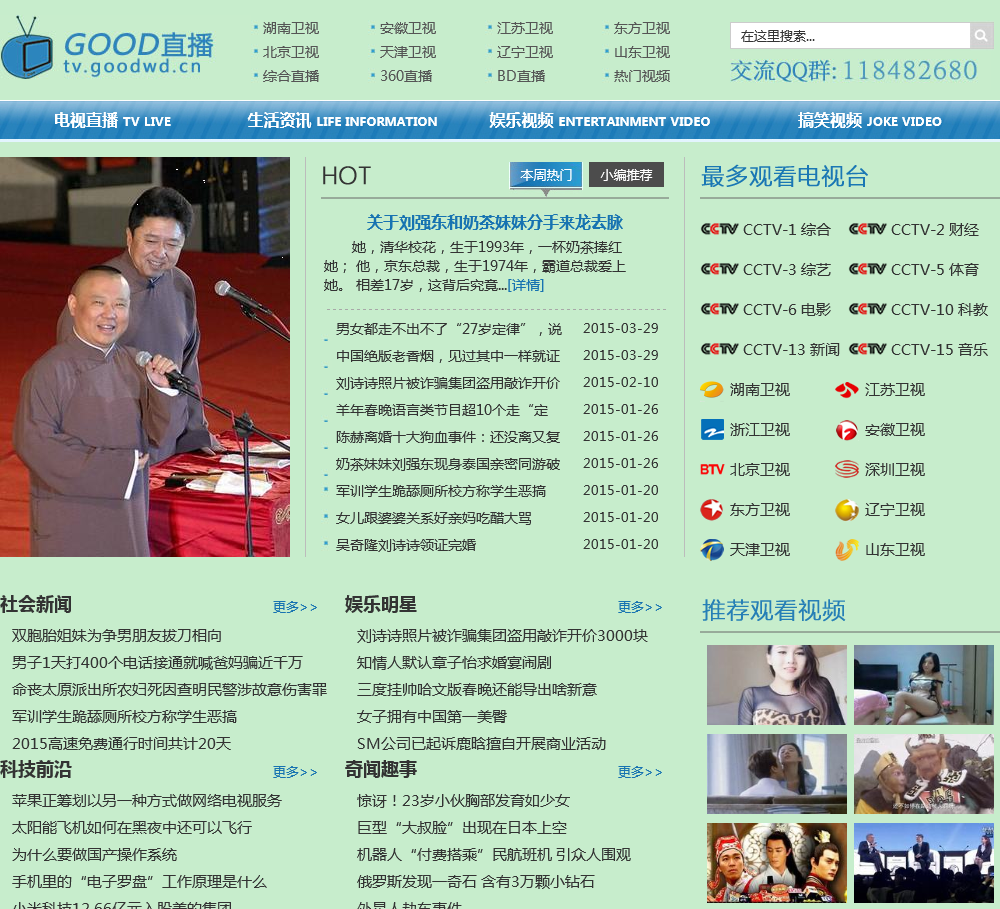Click the CCTV-5 体育 channel logo
The height and width of the screenshot is (909, 1000).
tap(867, 269)
